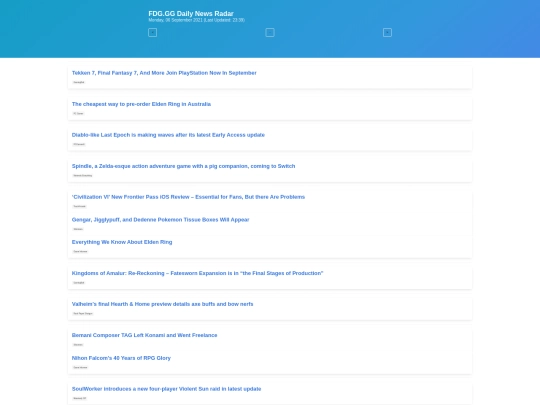Open the Tekken 7, Final Fantasy 7 PlayStation Now article
This screenshot has height=405, width=540.
164,73
